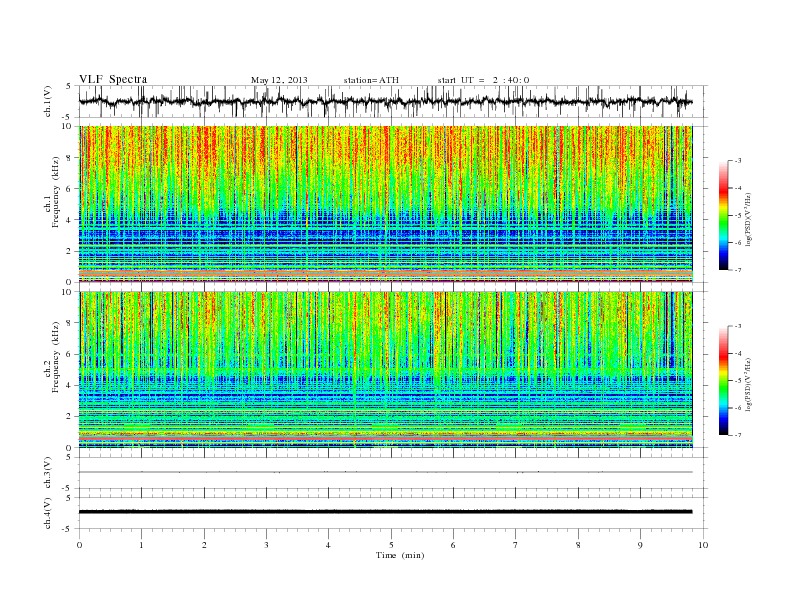The image size is (792, 612).
Task: Click the "start UT = 2 :40: 0" text
Action: (483, 80)
